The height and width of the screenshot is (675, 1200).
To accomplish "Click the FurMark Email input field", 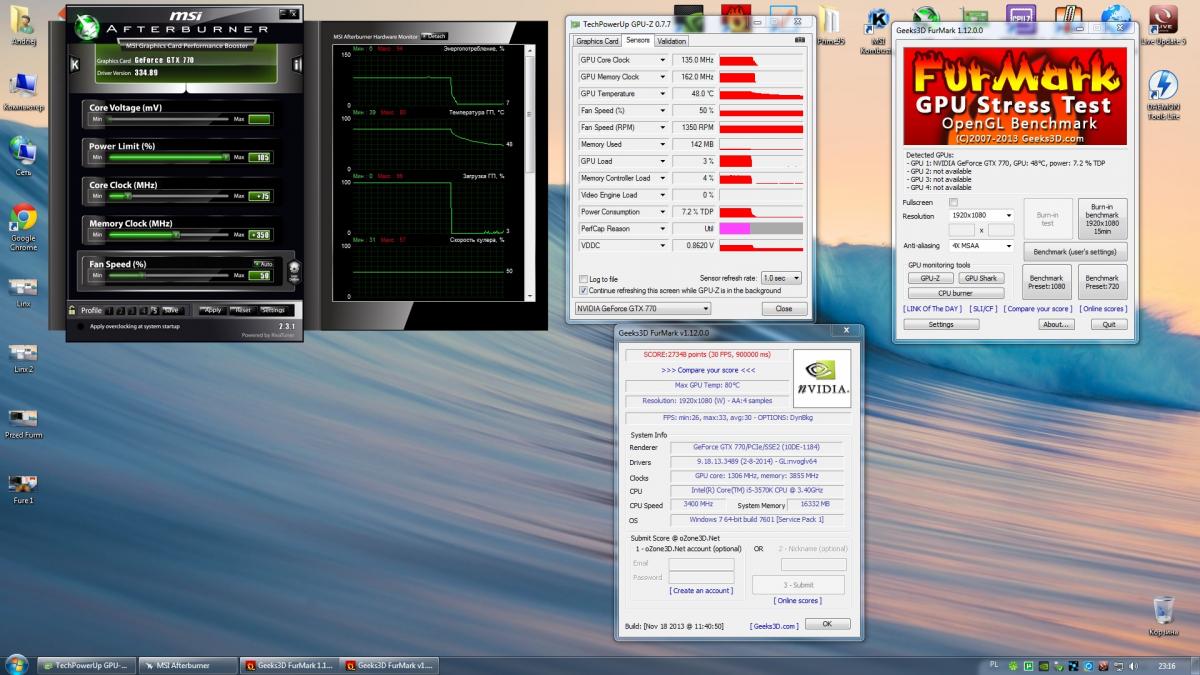I will click(x=701, y=564).
